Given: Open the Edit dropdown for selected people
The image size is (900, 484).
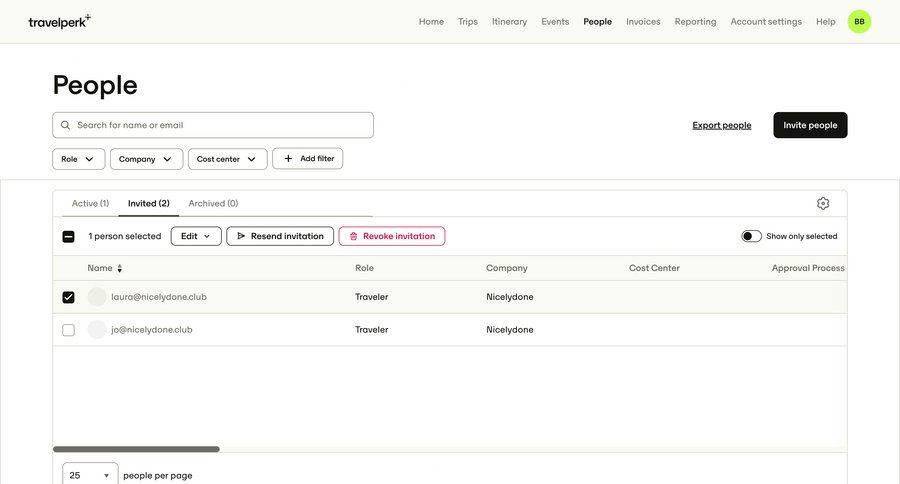Looking at the screenshot, I should click(196, 236).
